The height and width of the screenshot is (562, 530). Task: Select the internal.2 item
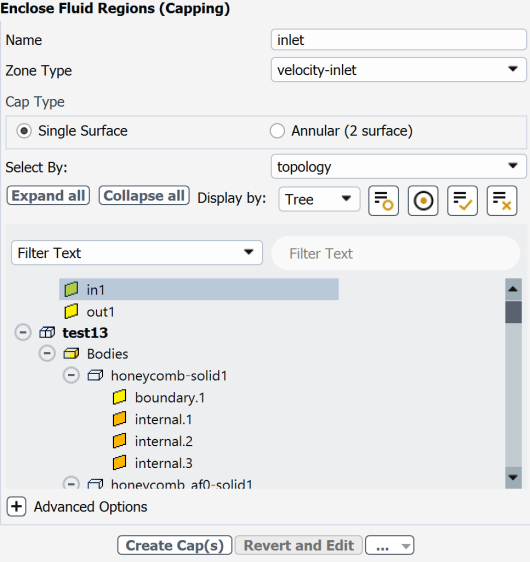point(164,441)
